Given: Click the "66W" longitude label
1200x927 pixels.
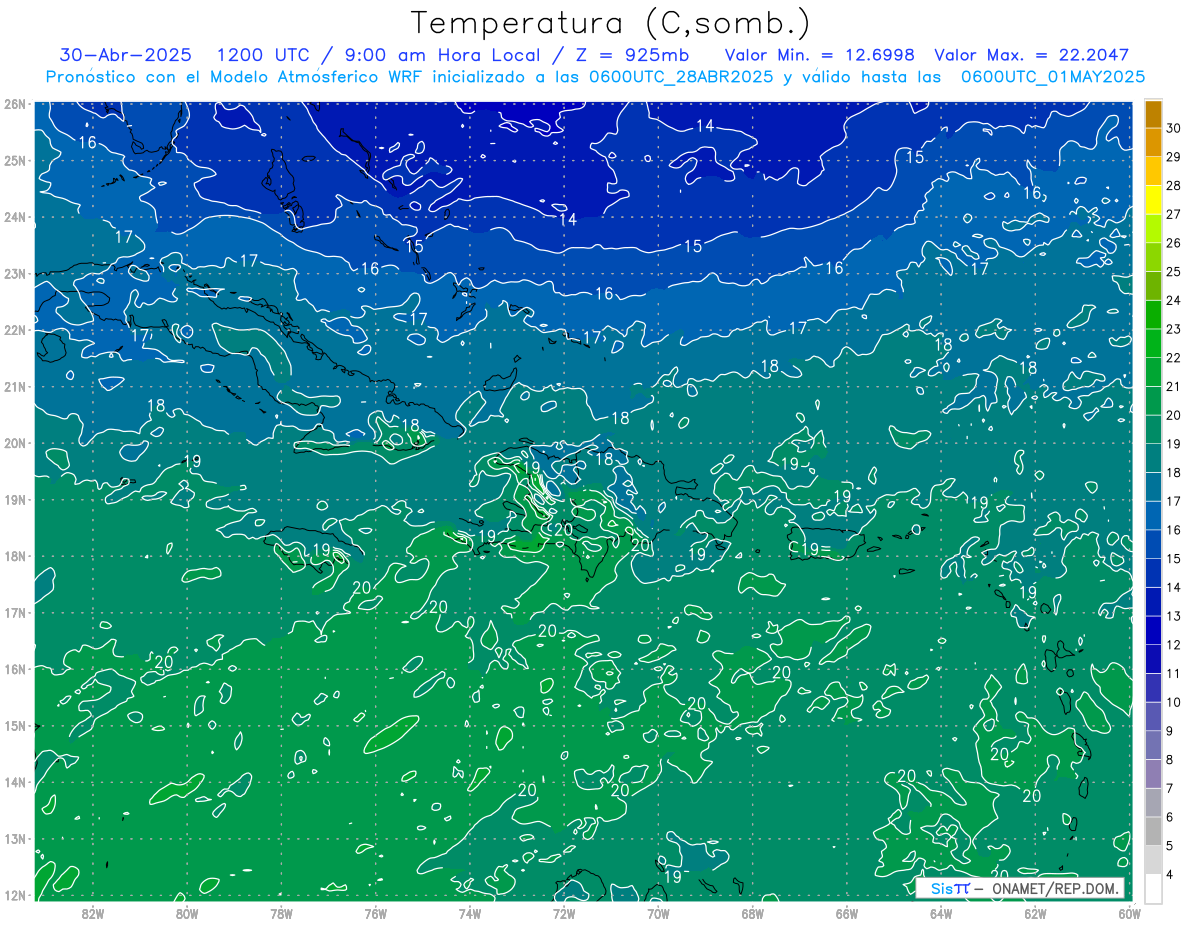Looking at the screenshot, I should click(847, 913).
